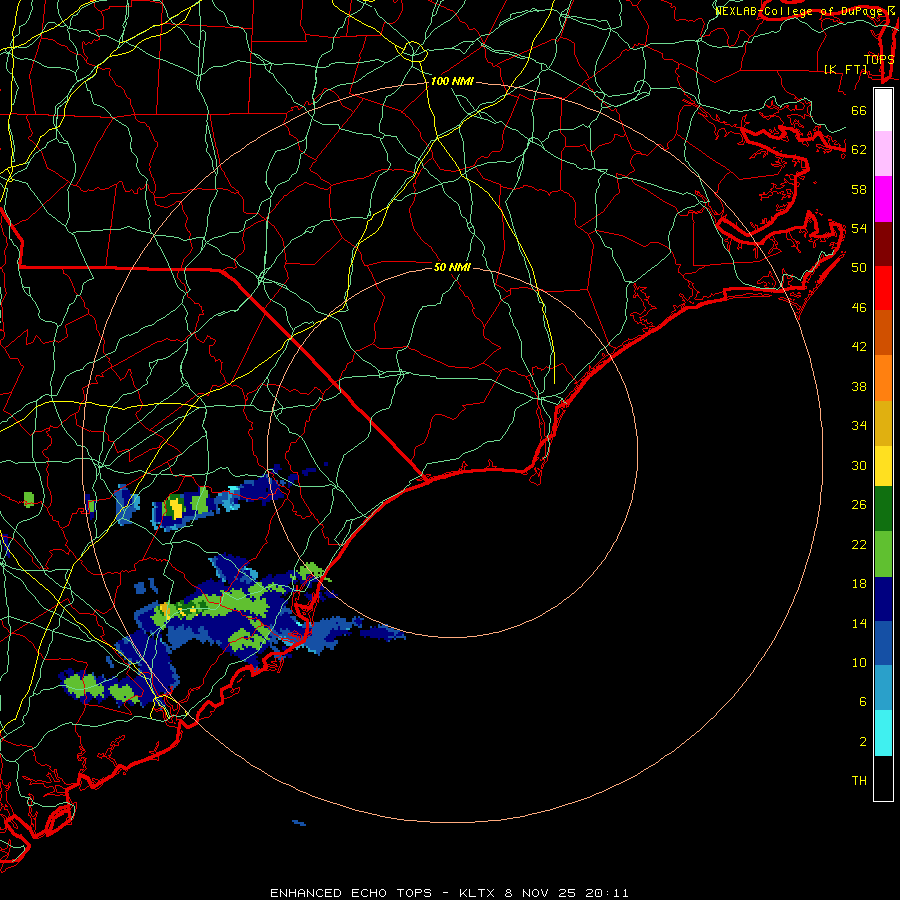Click the gold 38 kft legend swatch
This screenshot has height=900, width=900.
[883, 422]
